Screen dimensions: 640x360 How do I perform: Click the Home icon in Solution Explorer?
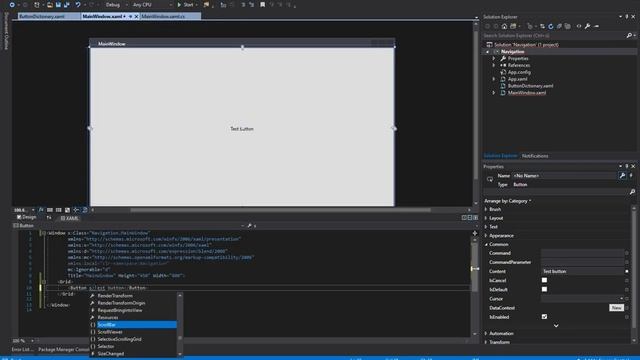tap(504, 26)
